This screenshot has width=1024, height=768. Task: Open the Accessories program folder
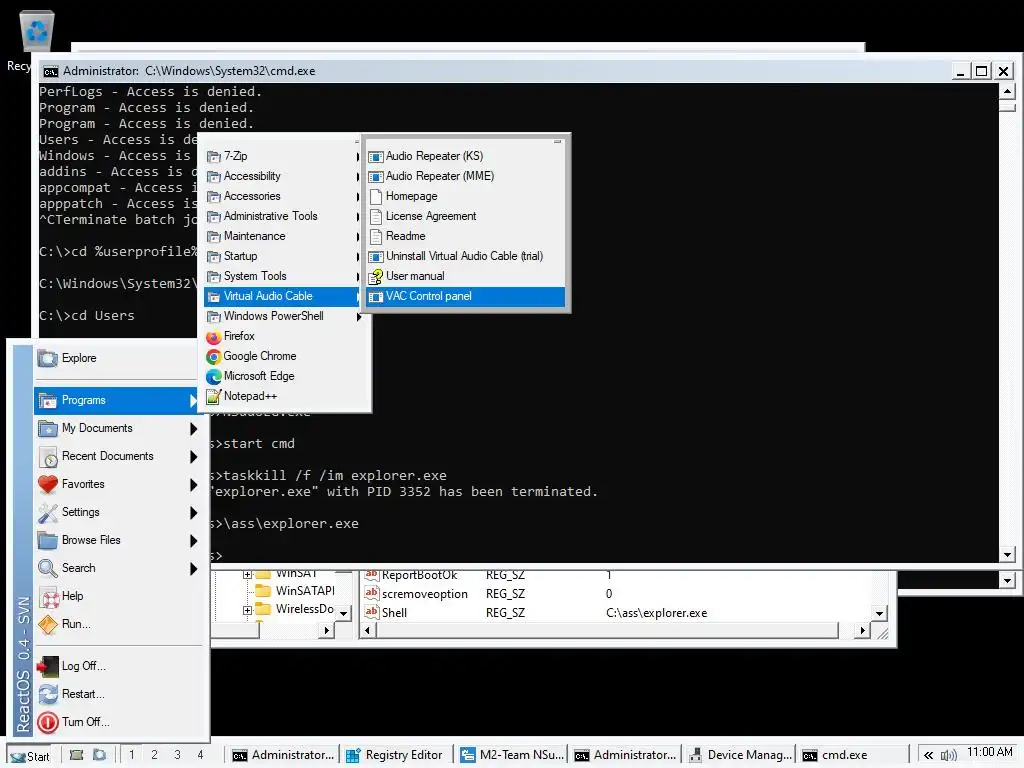pyautogui.click(x=283, y=196)
